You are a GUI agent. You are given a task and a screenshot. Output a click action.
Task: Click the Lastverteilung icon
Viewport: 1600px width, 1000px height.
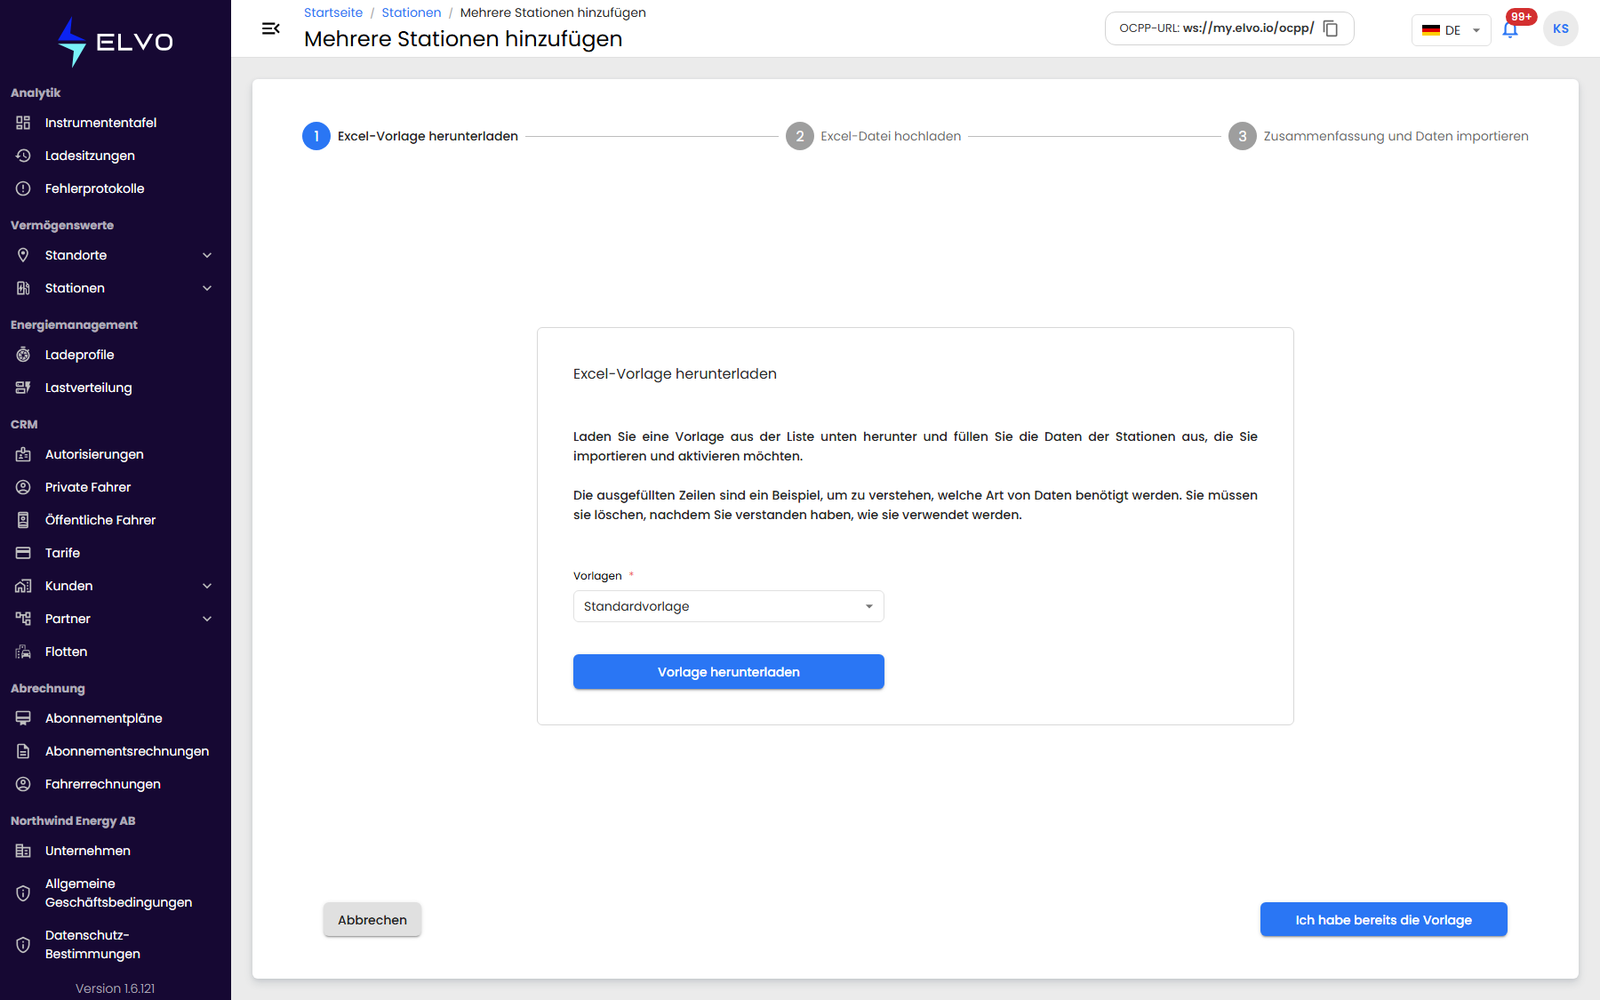pos(23,388)
